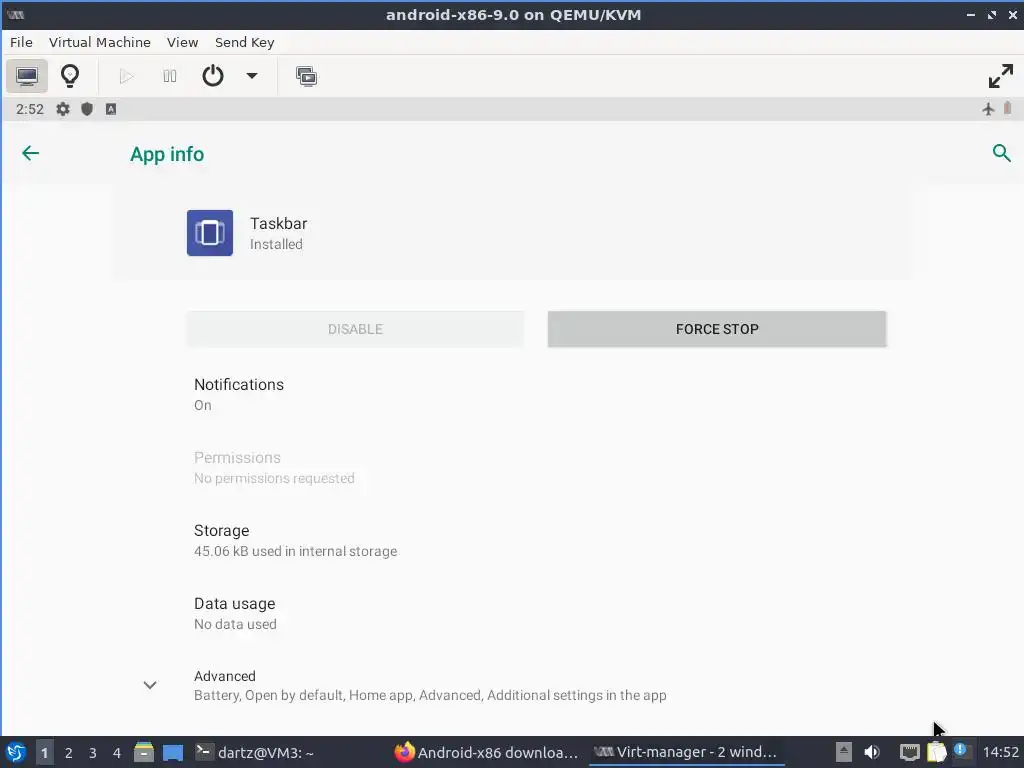Open the Send Key menu
This screenshot has height=768, width=1024.
pos(245,42)
